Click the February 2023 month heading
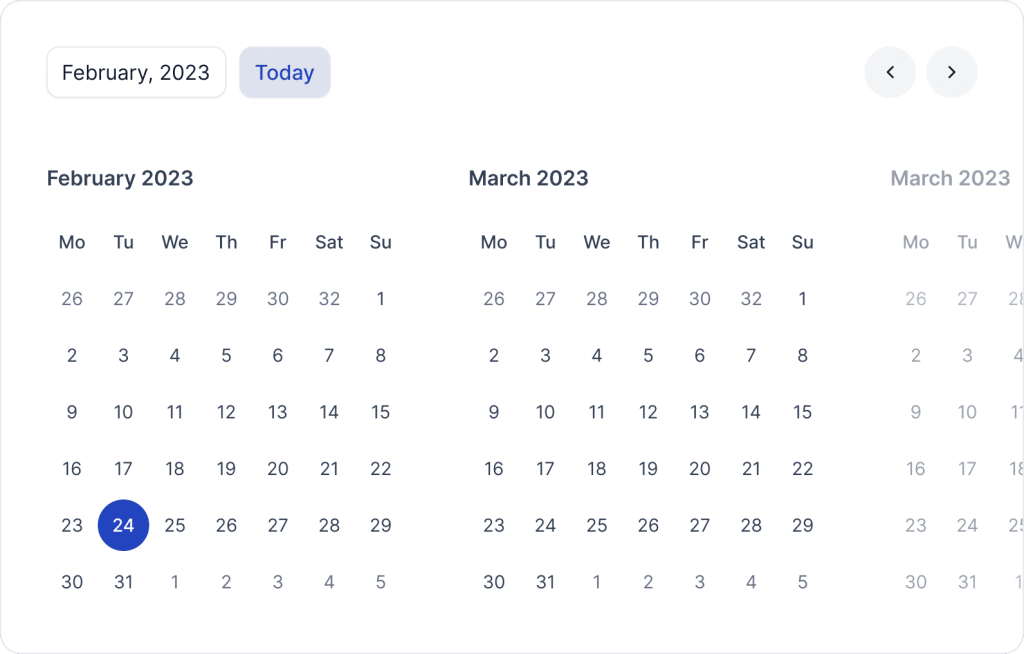This screenshot has height=654, width=1024. [120, 178]
